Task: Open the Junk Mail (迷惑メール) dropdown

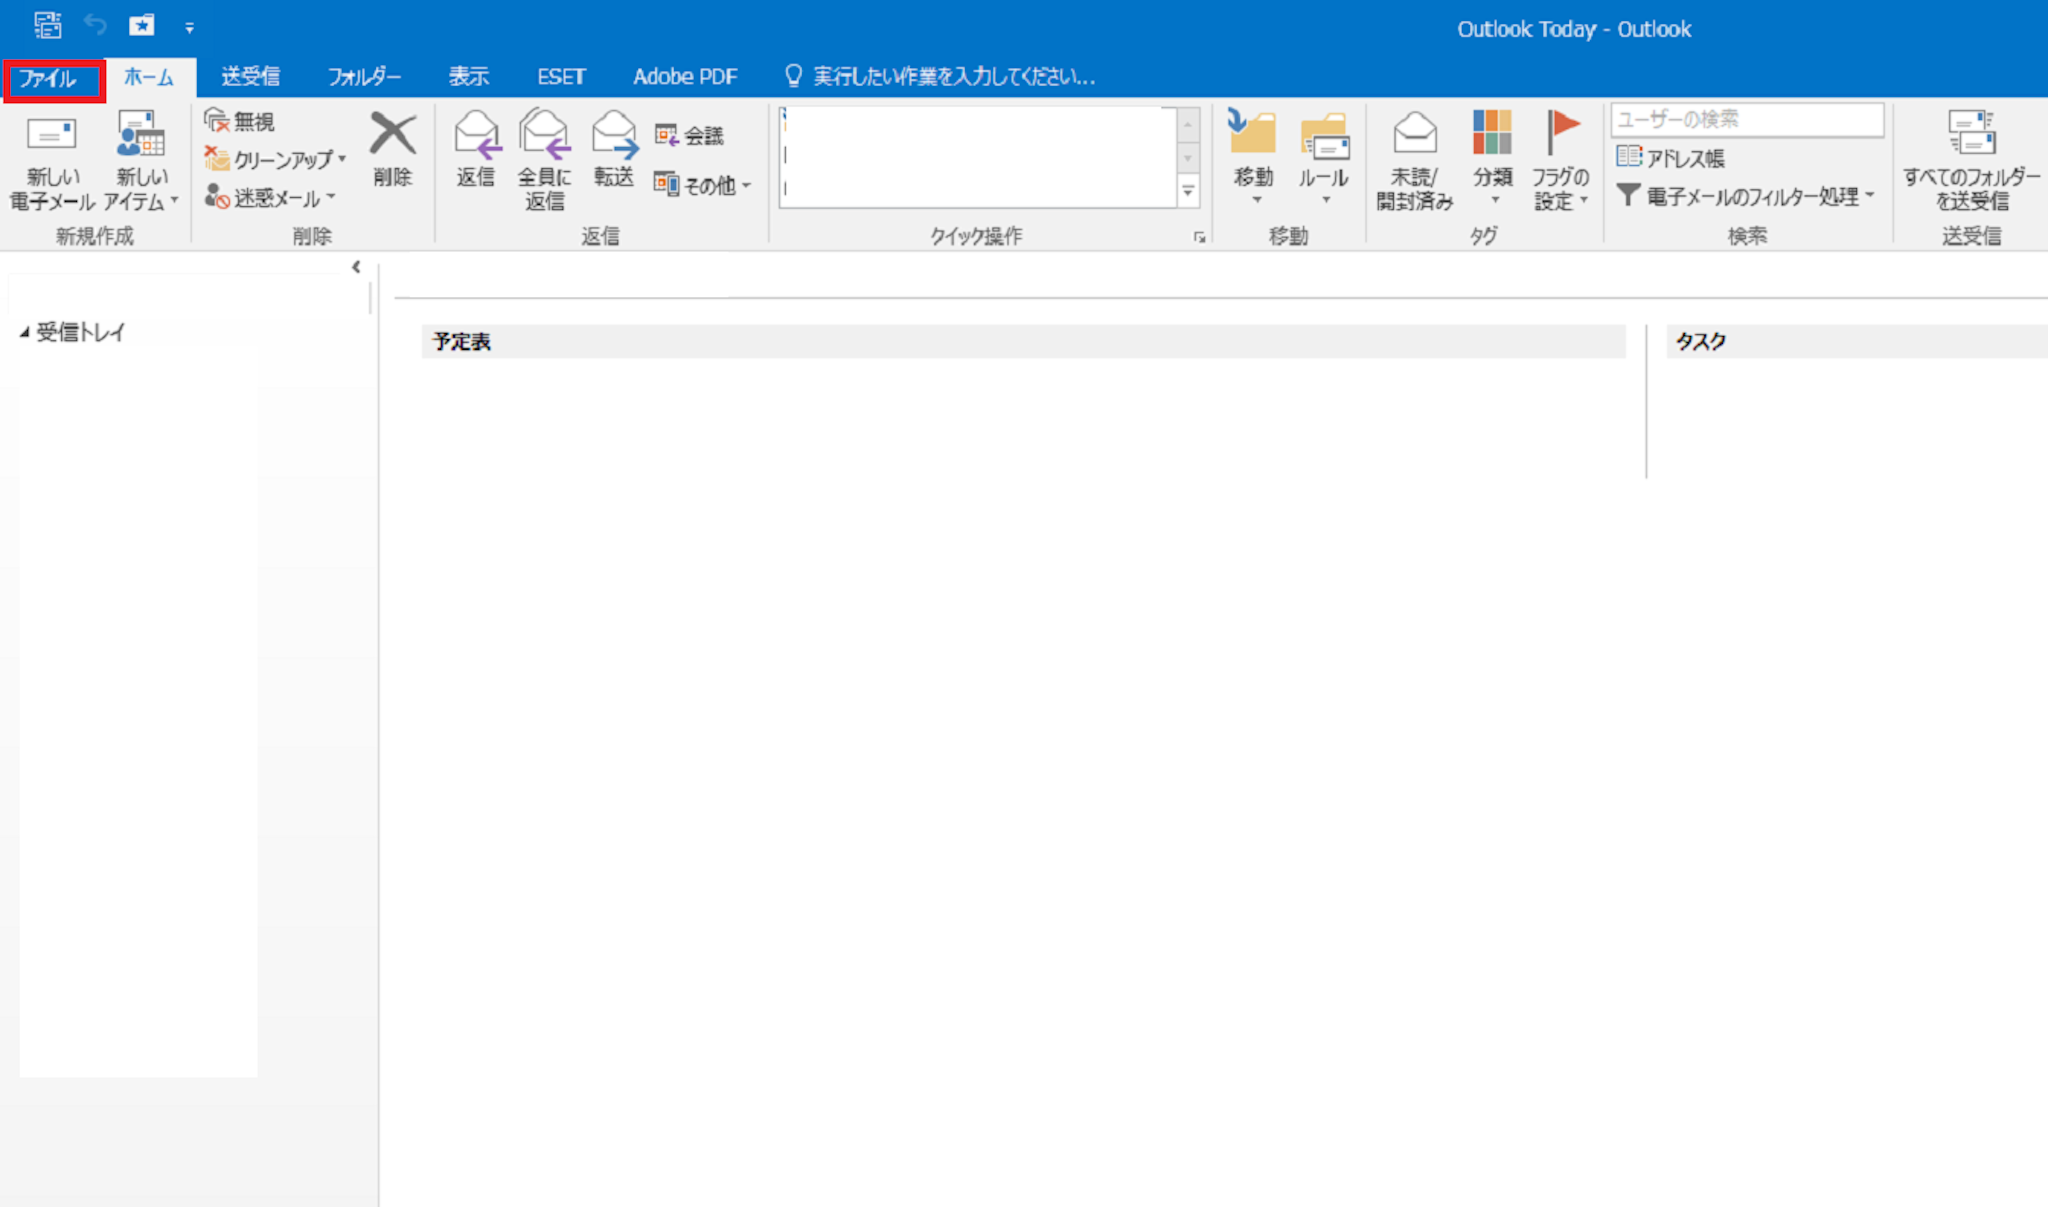Action: (x=271, y=198)
